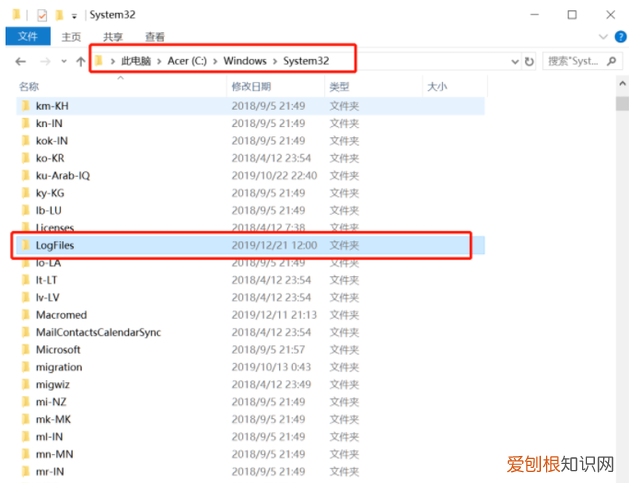The image size is (640, 483).
Task: Select the km-KH folder
Action: (x=251, y=106)
